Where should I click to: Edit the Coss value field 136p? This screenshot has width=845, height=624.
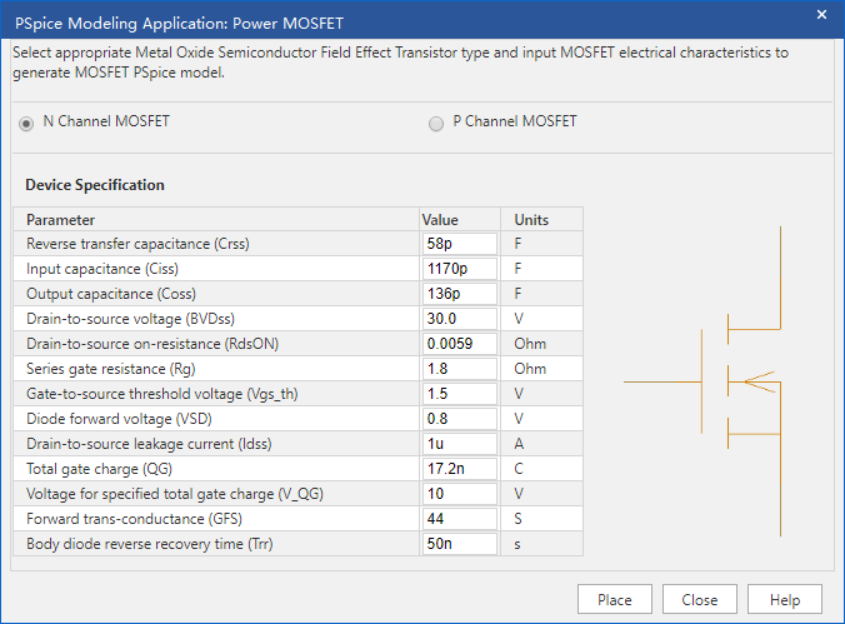coord(460,294)
